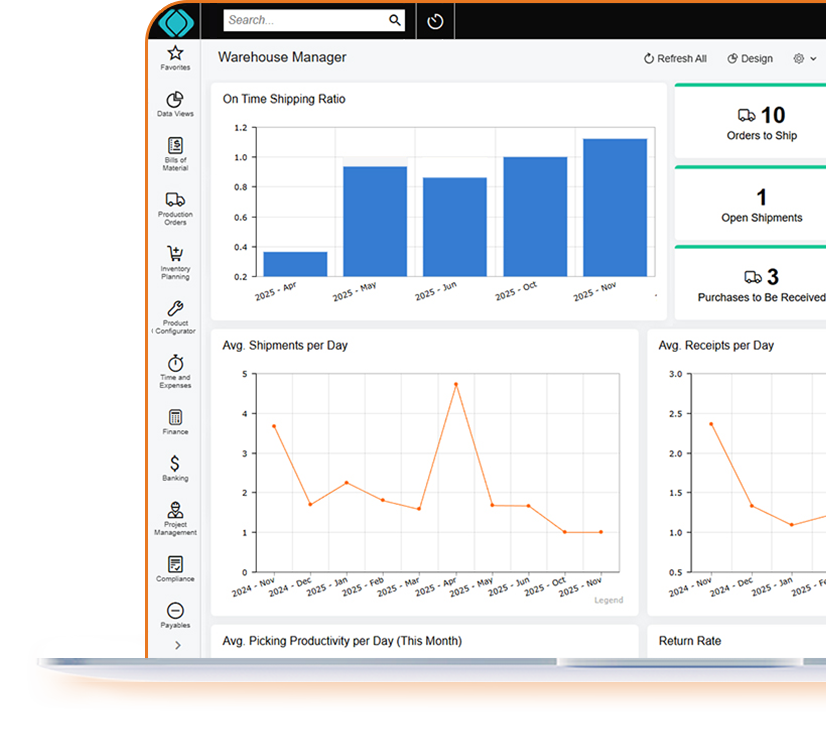826x732 pixels.
Task: Open the Data Views section
Action: click(174, 101)
